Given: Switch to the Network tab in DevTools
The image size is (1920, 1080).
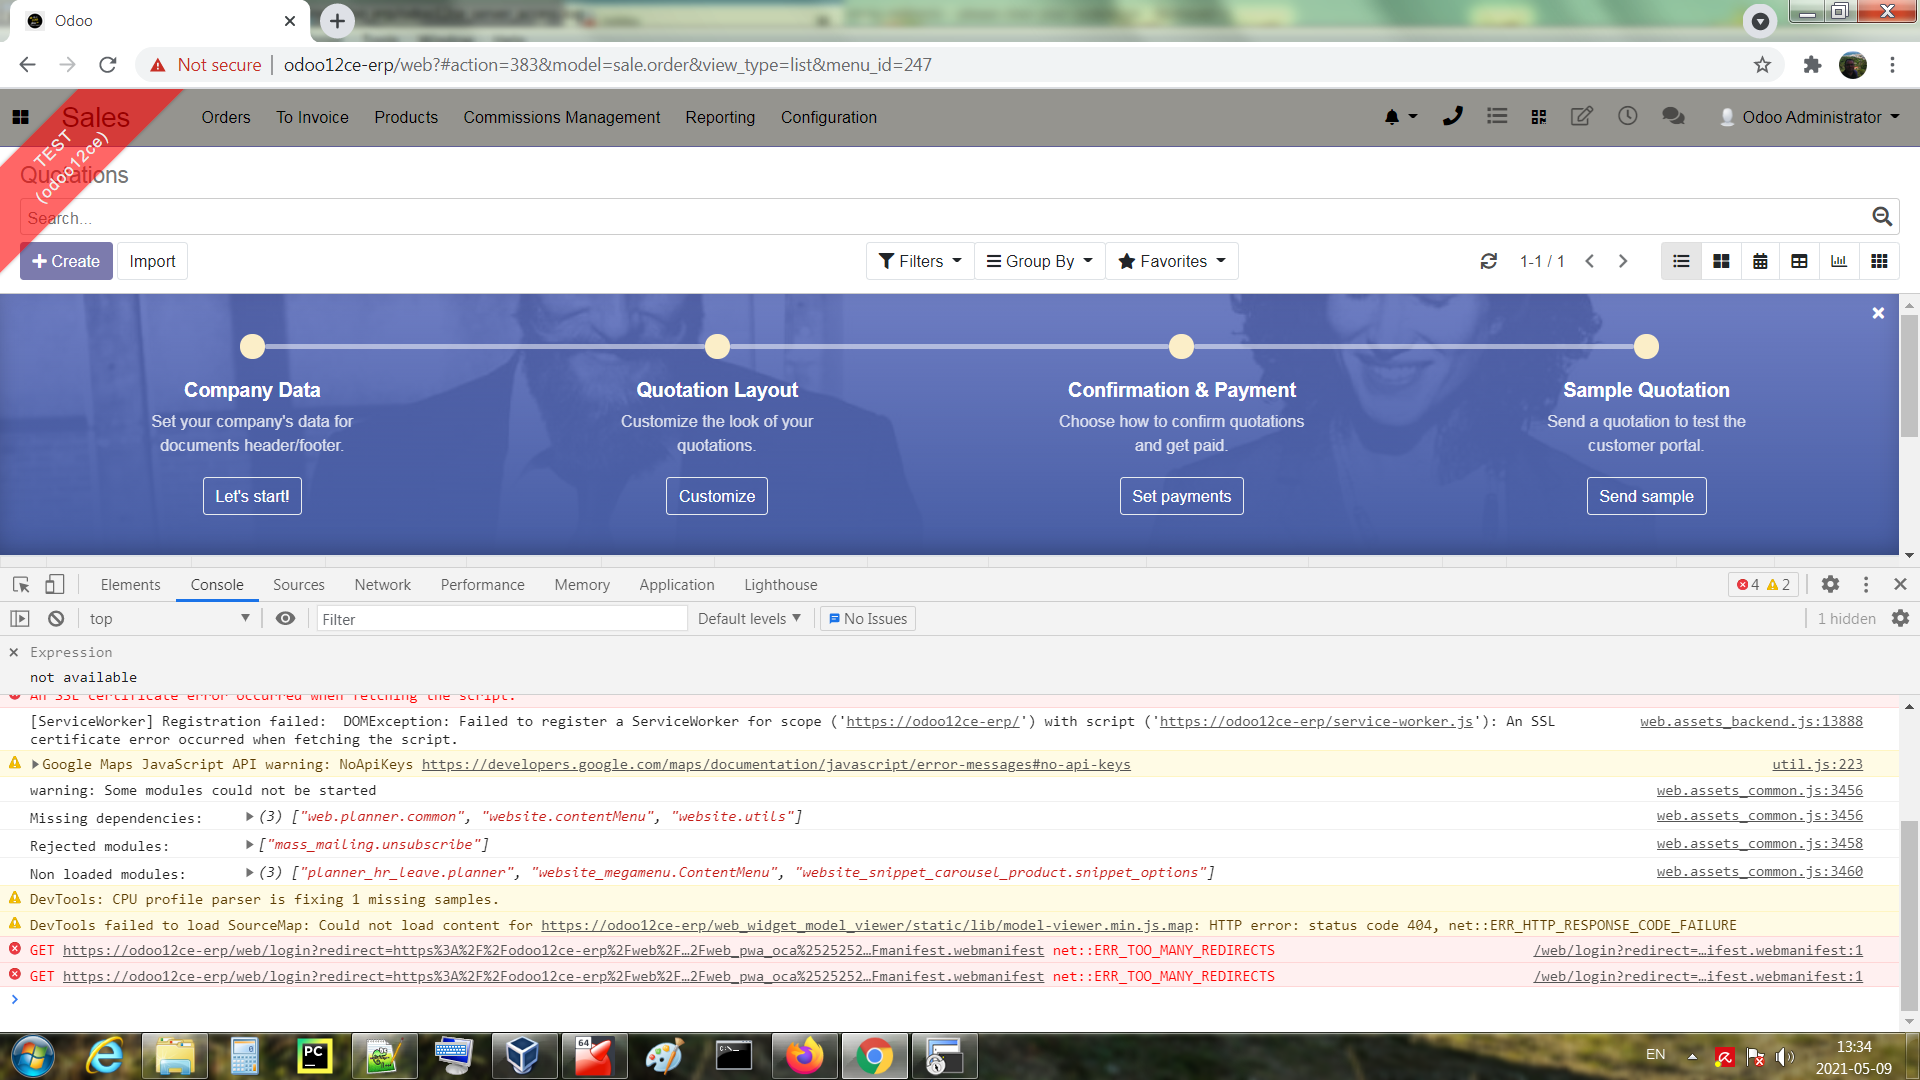Looking at the screenshot, I should click(x=382, y=584).
